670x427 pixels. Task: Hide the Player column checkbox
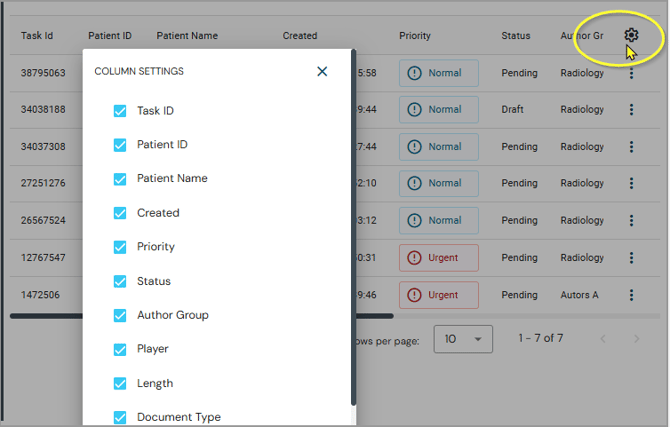click(x=120, y=349)
